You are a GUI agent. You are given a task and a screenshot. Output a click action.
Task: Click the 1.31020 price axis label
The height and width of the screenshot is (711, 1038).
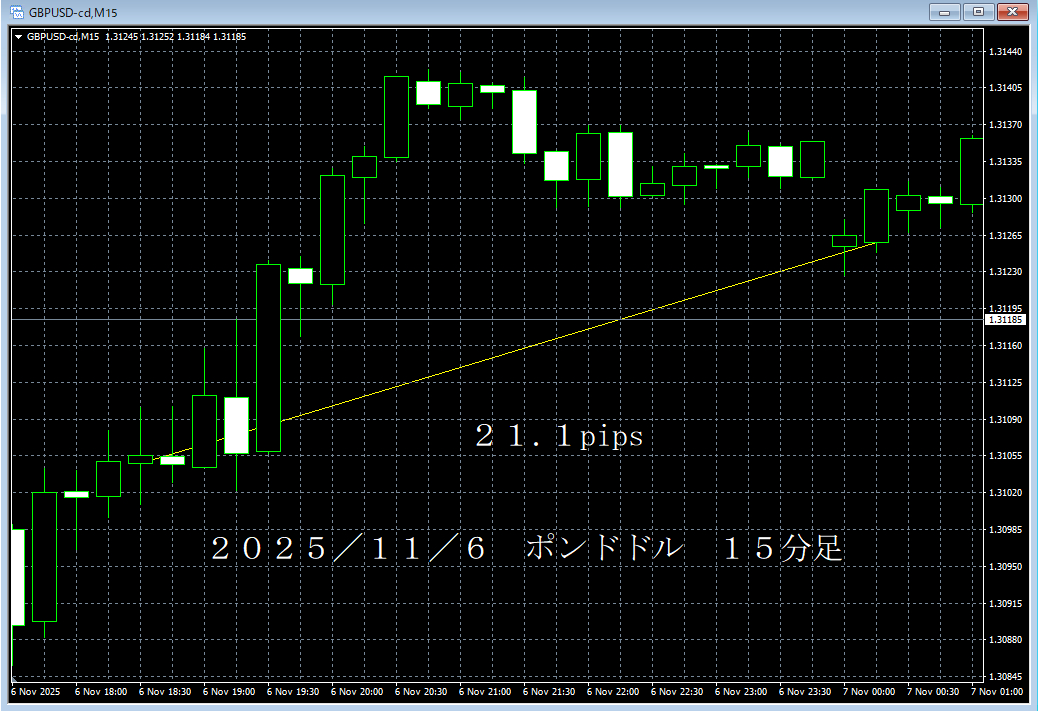pyautogui.click(x=1004, y=493)
